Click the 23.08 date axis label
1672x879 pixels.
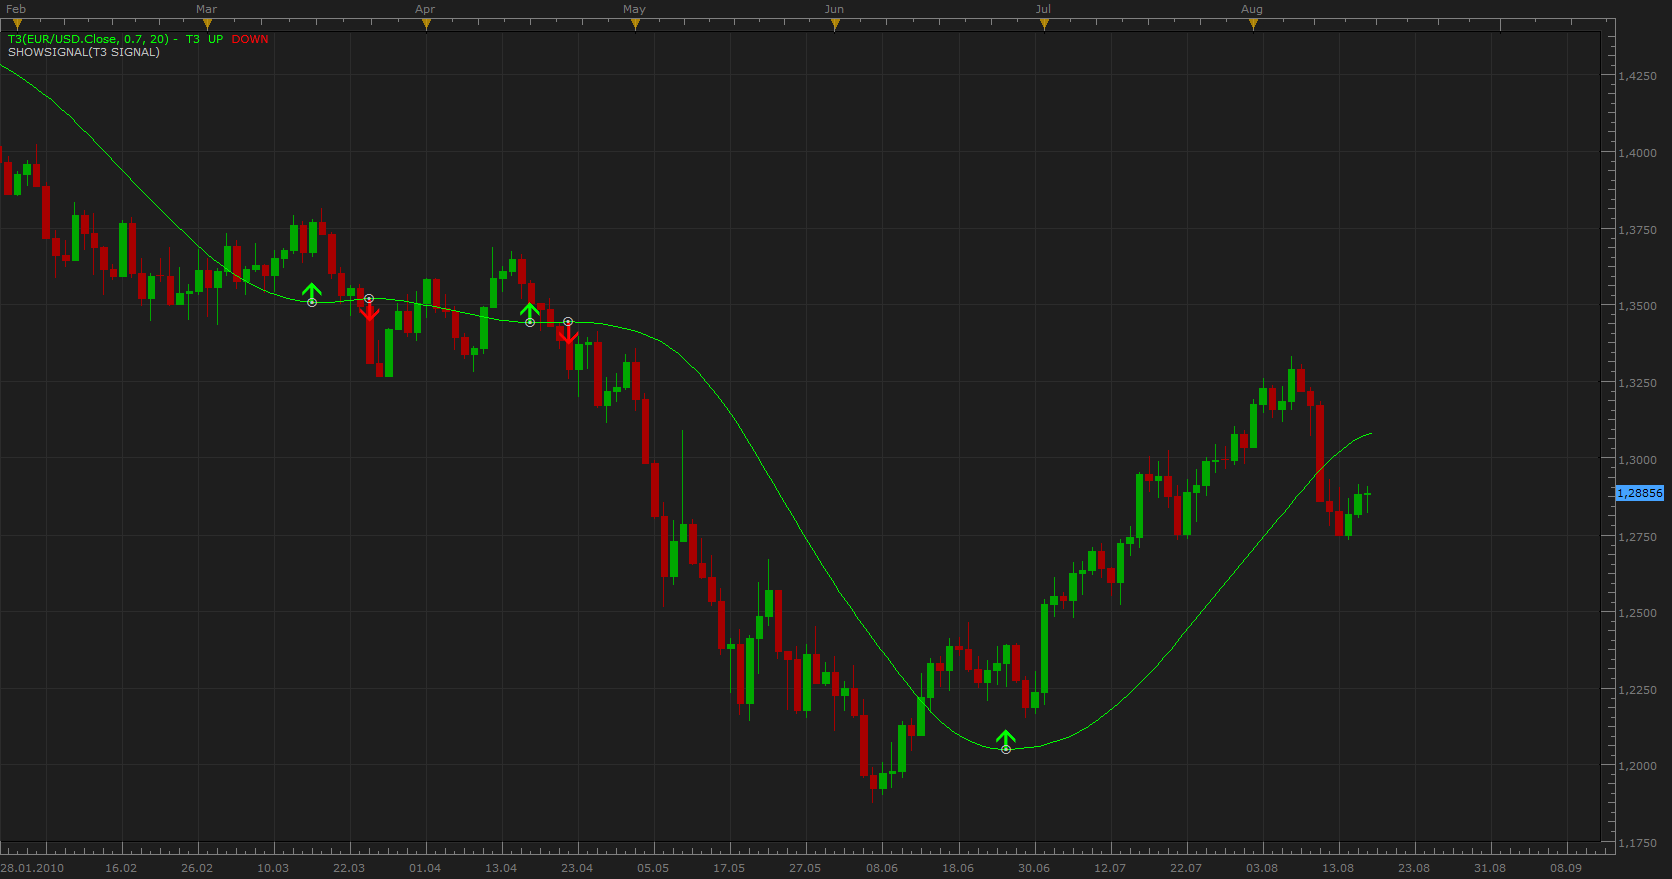pos(1414,868)
